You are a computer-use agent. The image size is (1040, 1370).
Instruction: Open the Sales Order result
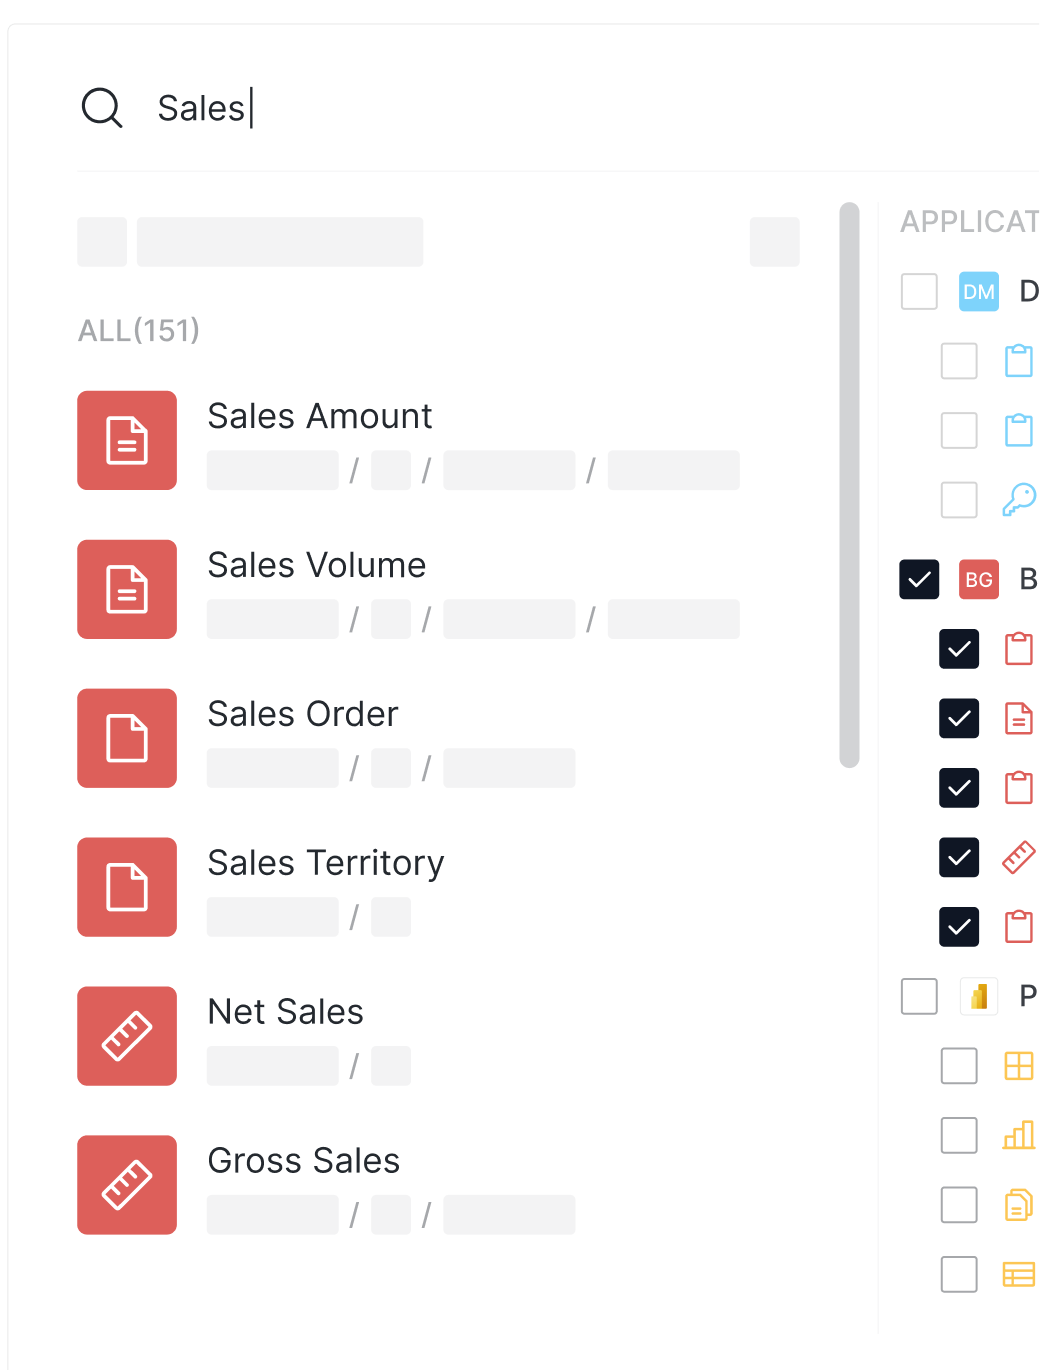[302, 714]
